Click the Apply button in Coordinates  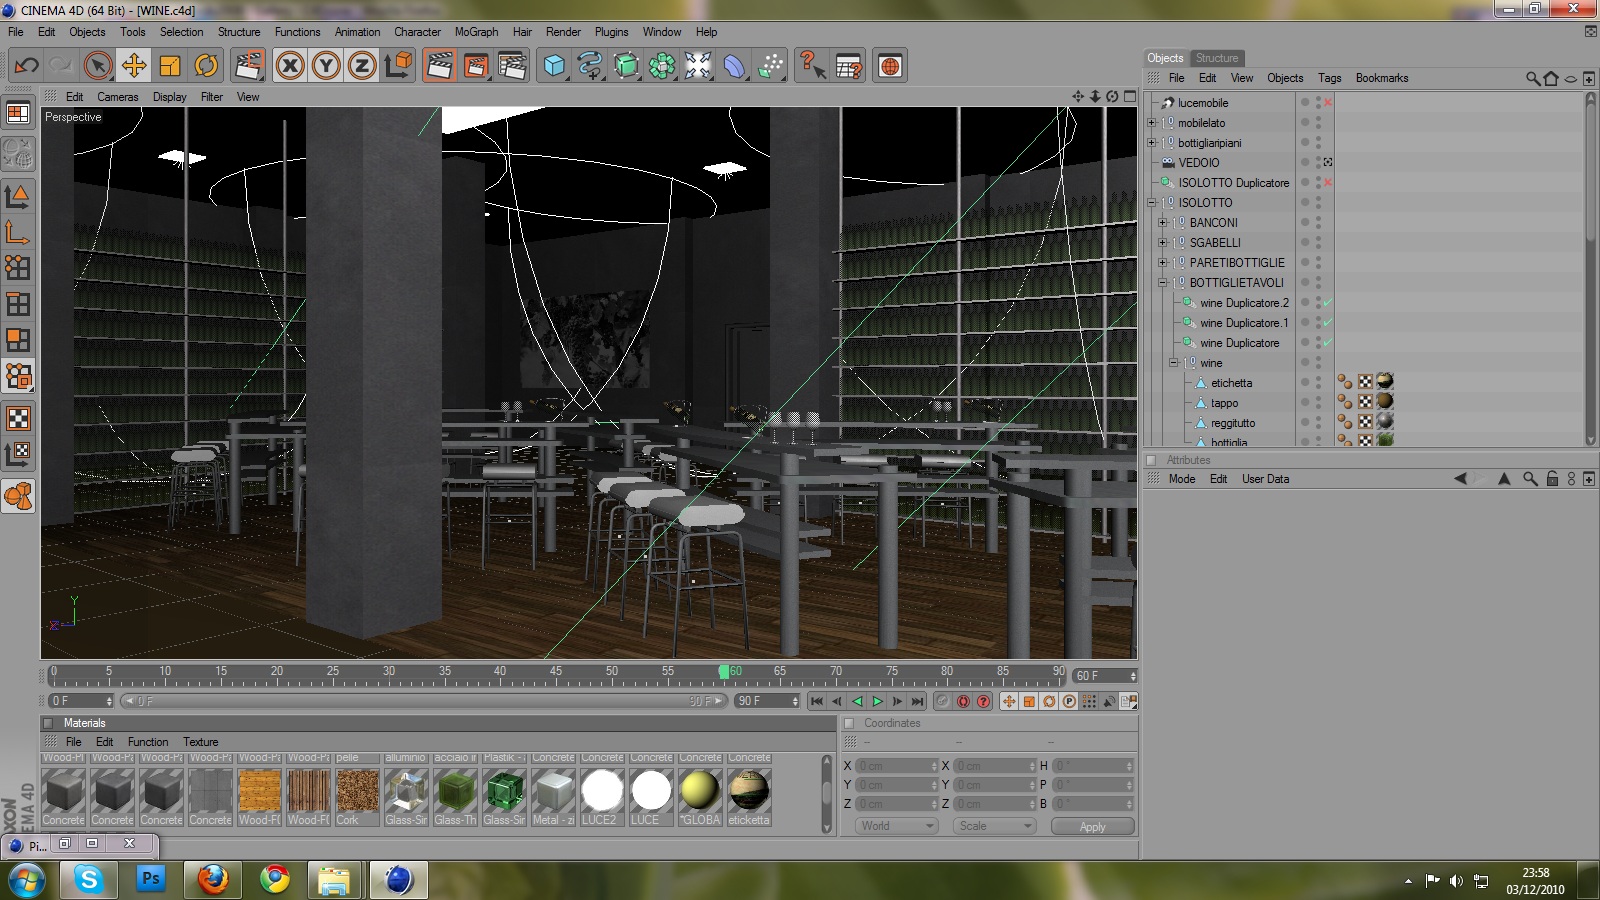(1092, 827)
